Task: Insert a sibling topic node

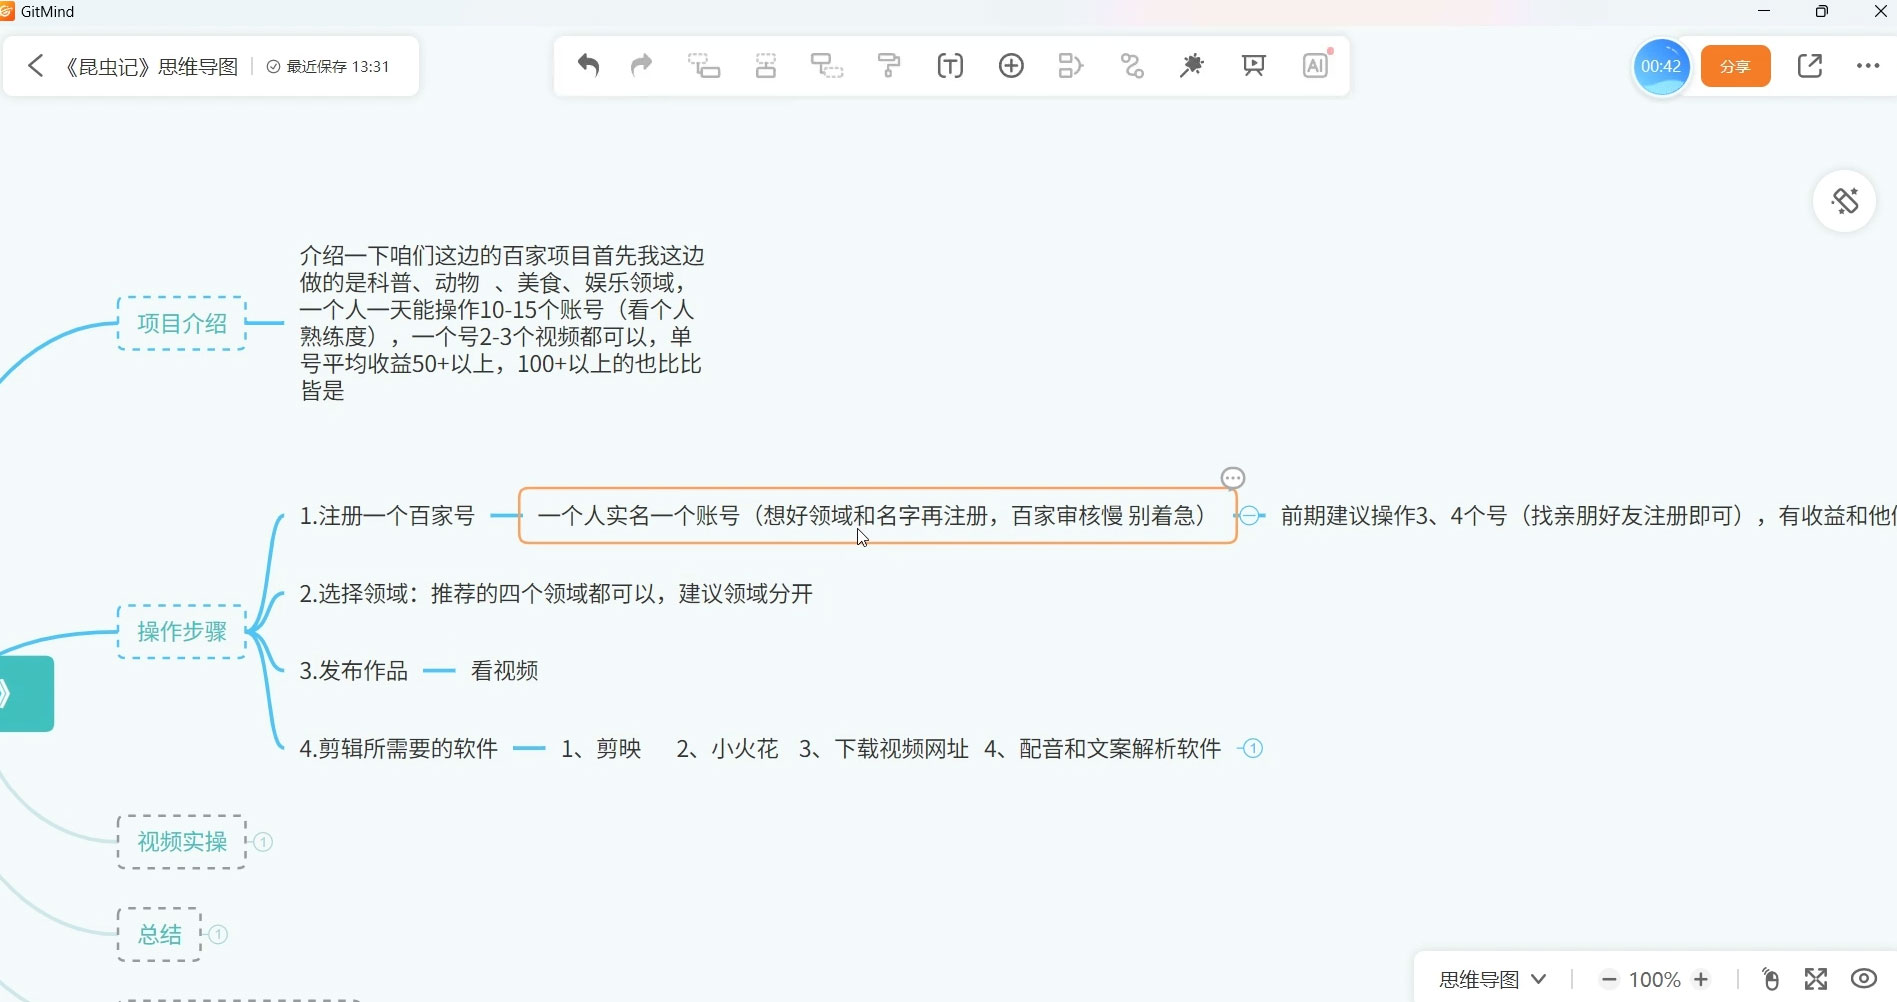Action: 765,65
